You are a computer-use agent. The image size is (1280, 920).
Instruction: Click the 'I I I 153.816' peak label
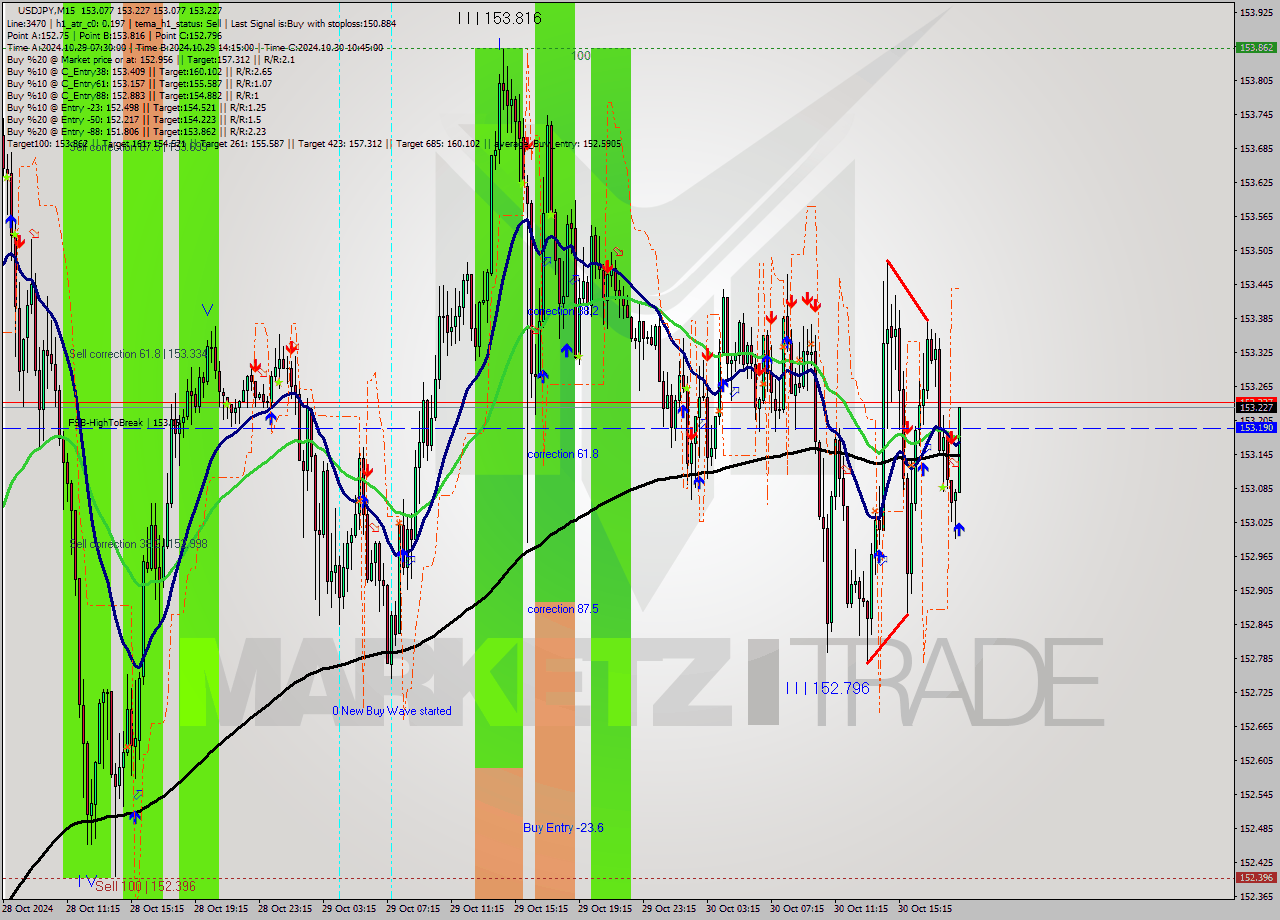pos(500,18)
